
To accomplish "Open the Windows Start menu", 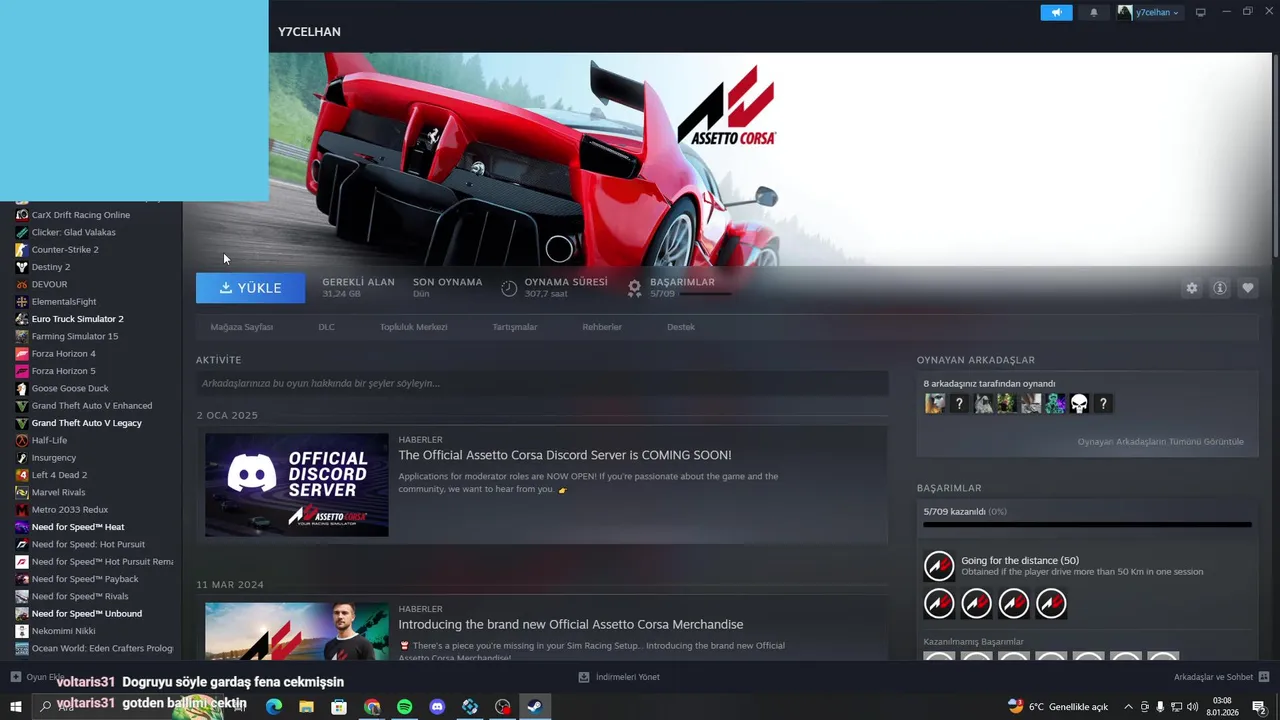I will (x=15, y=707).
